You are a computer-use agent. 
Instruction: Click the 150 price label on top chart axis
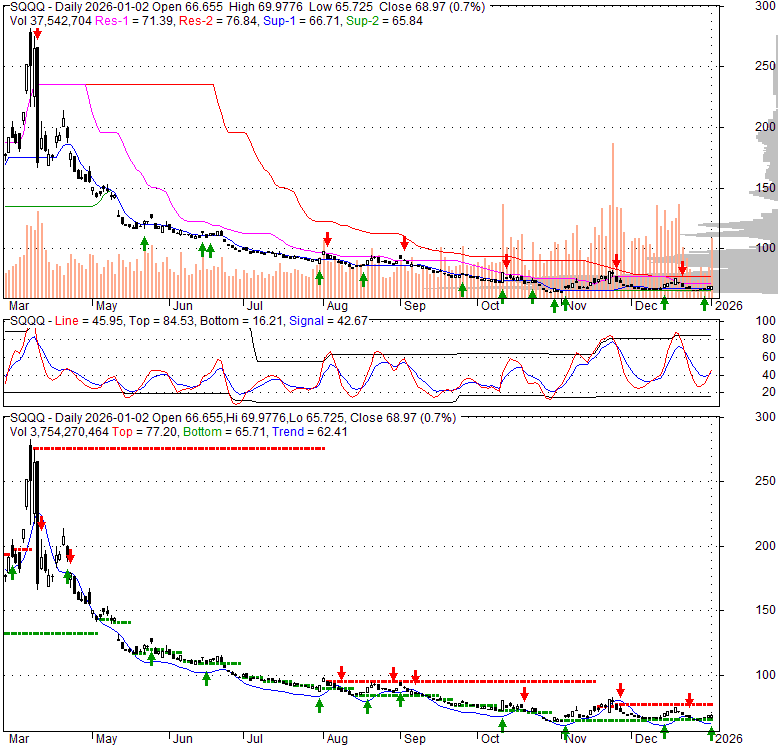pyautogui.click(x=765, y=188)
